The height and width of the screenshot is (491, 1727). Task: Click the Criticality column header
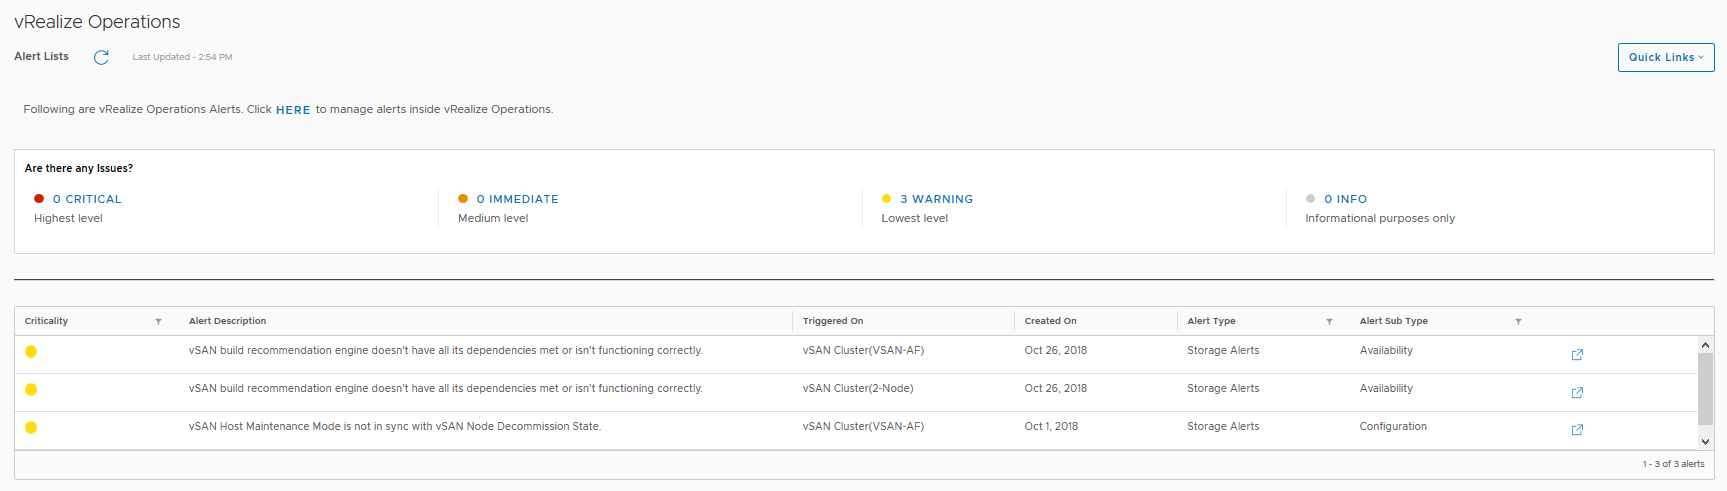point(46,321)
